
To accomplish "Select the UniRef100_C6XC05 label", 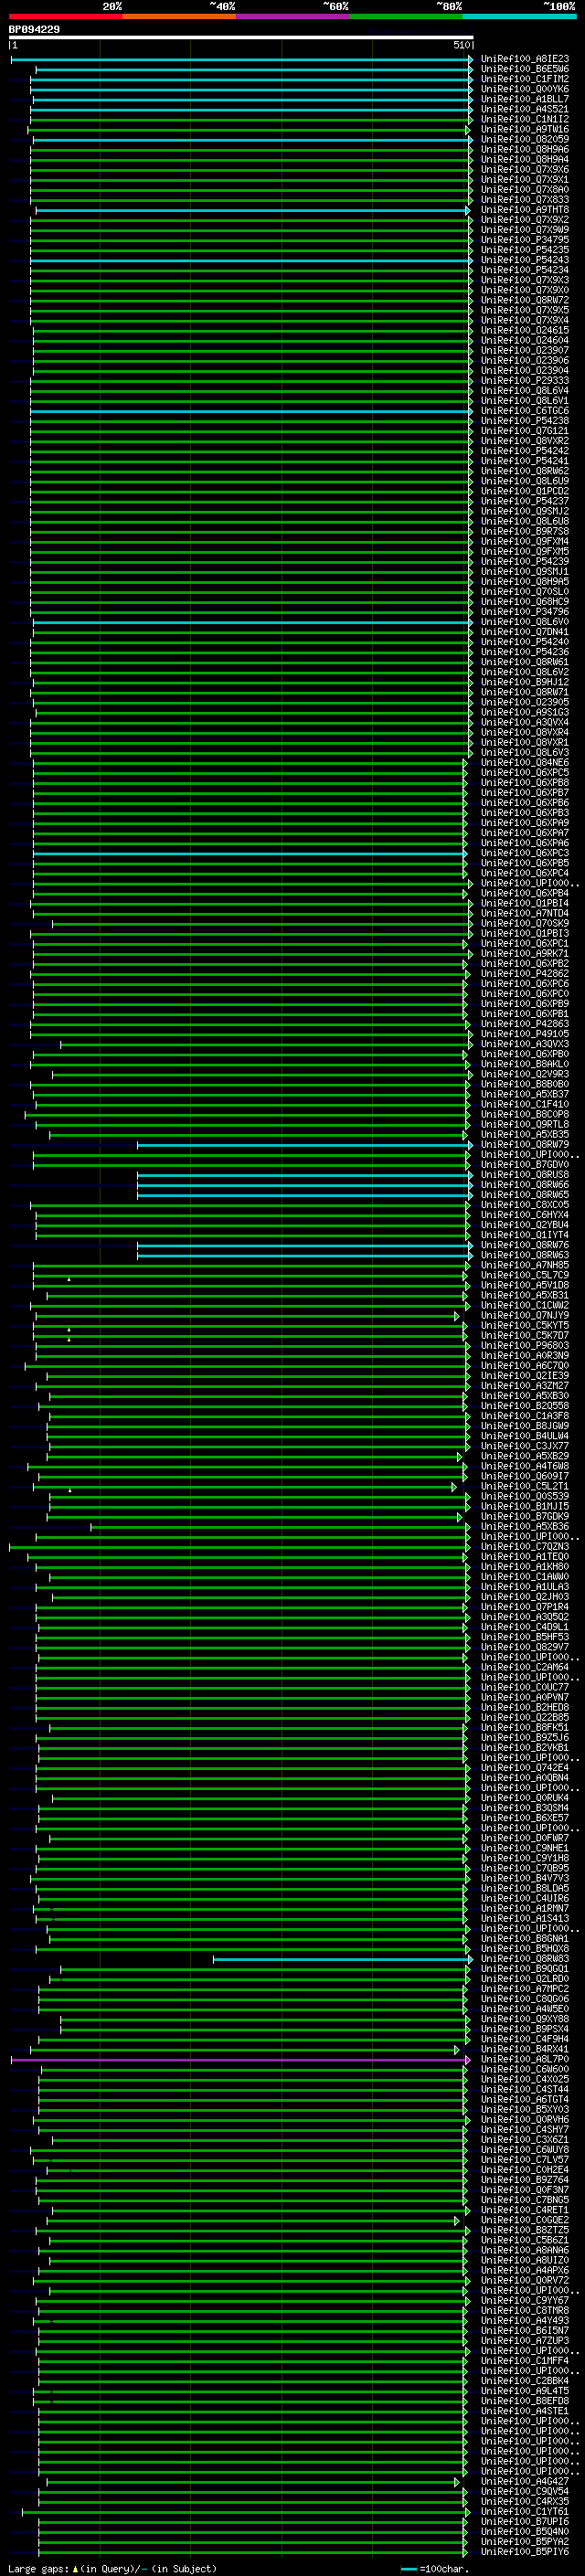I will [524, 1205].
